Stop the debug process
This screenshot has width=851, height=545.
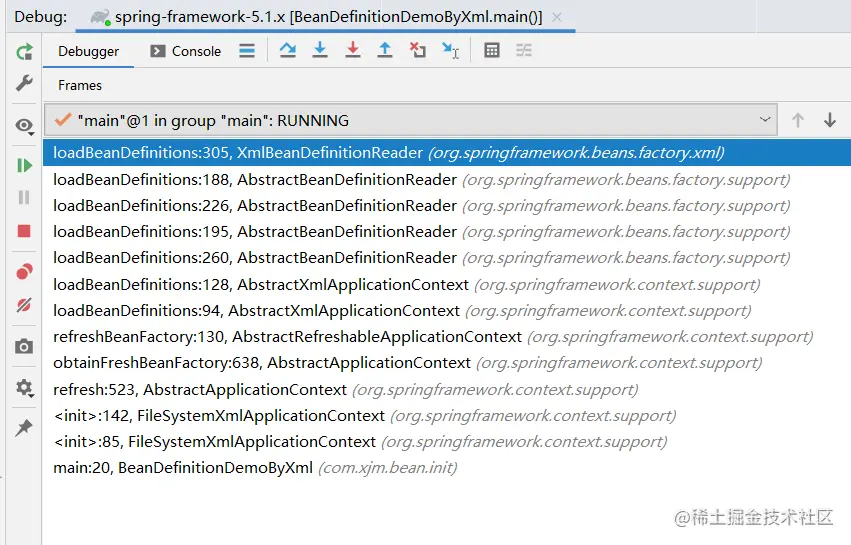[x=24, y=231]
